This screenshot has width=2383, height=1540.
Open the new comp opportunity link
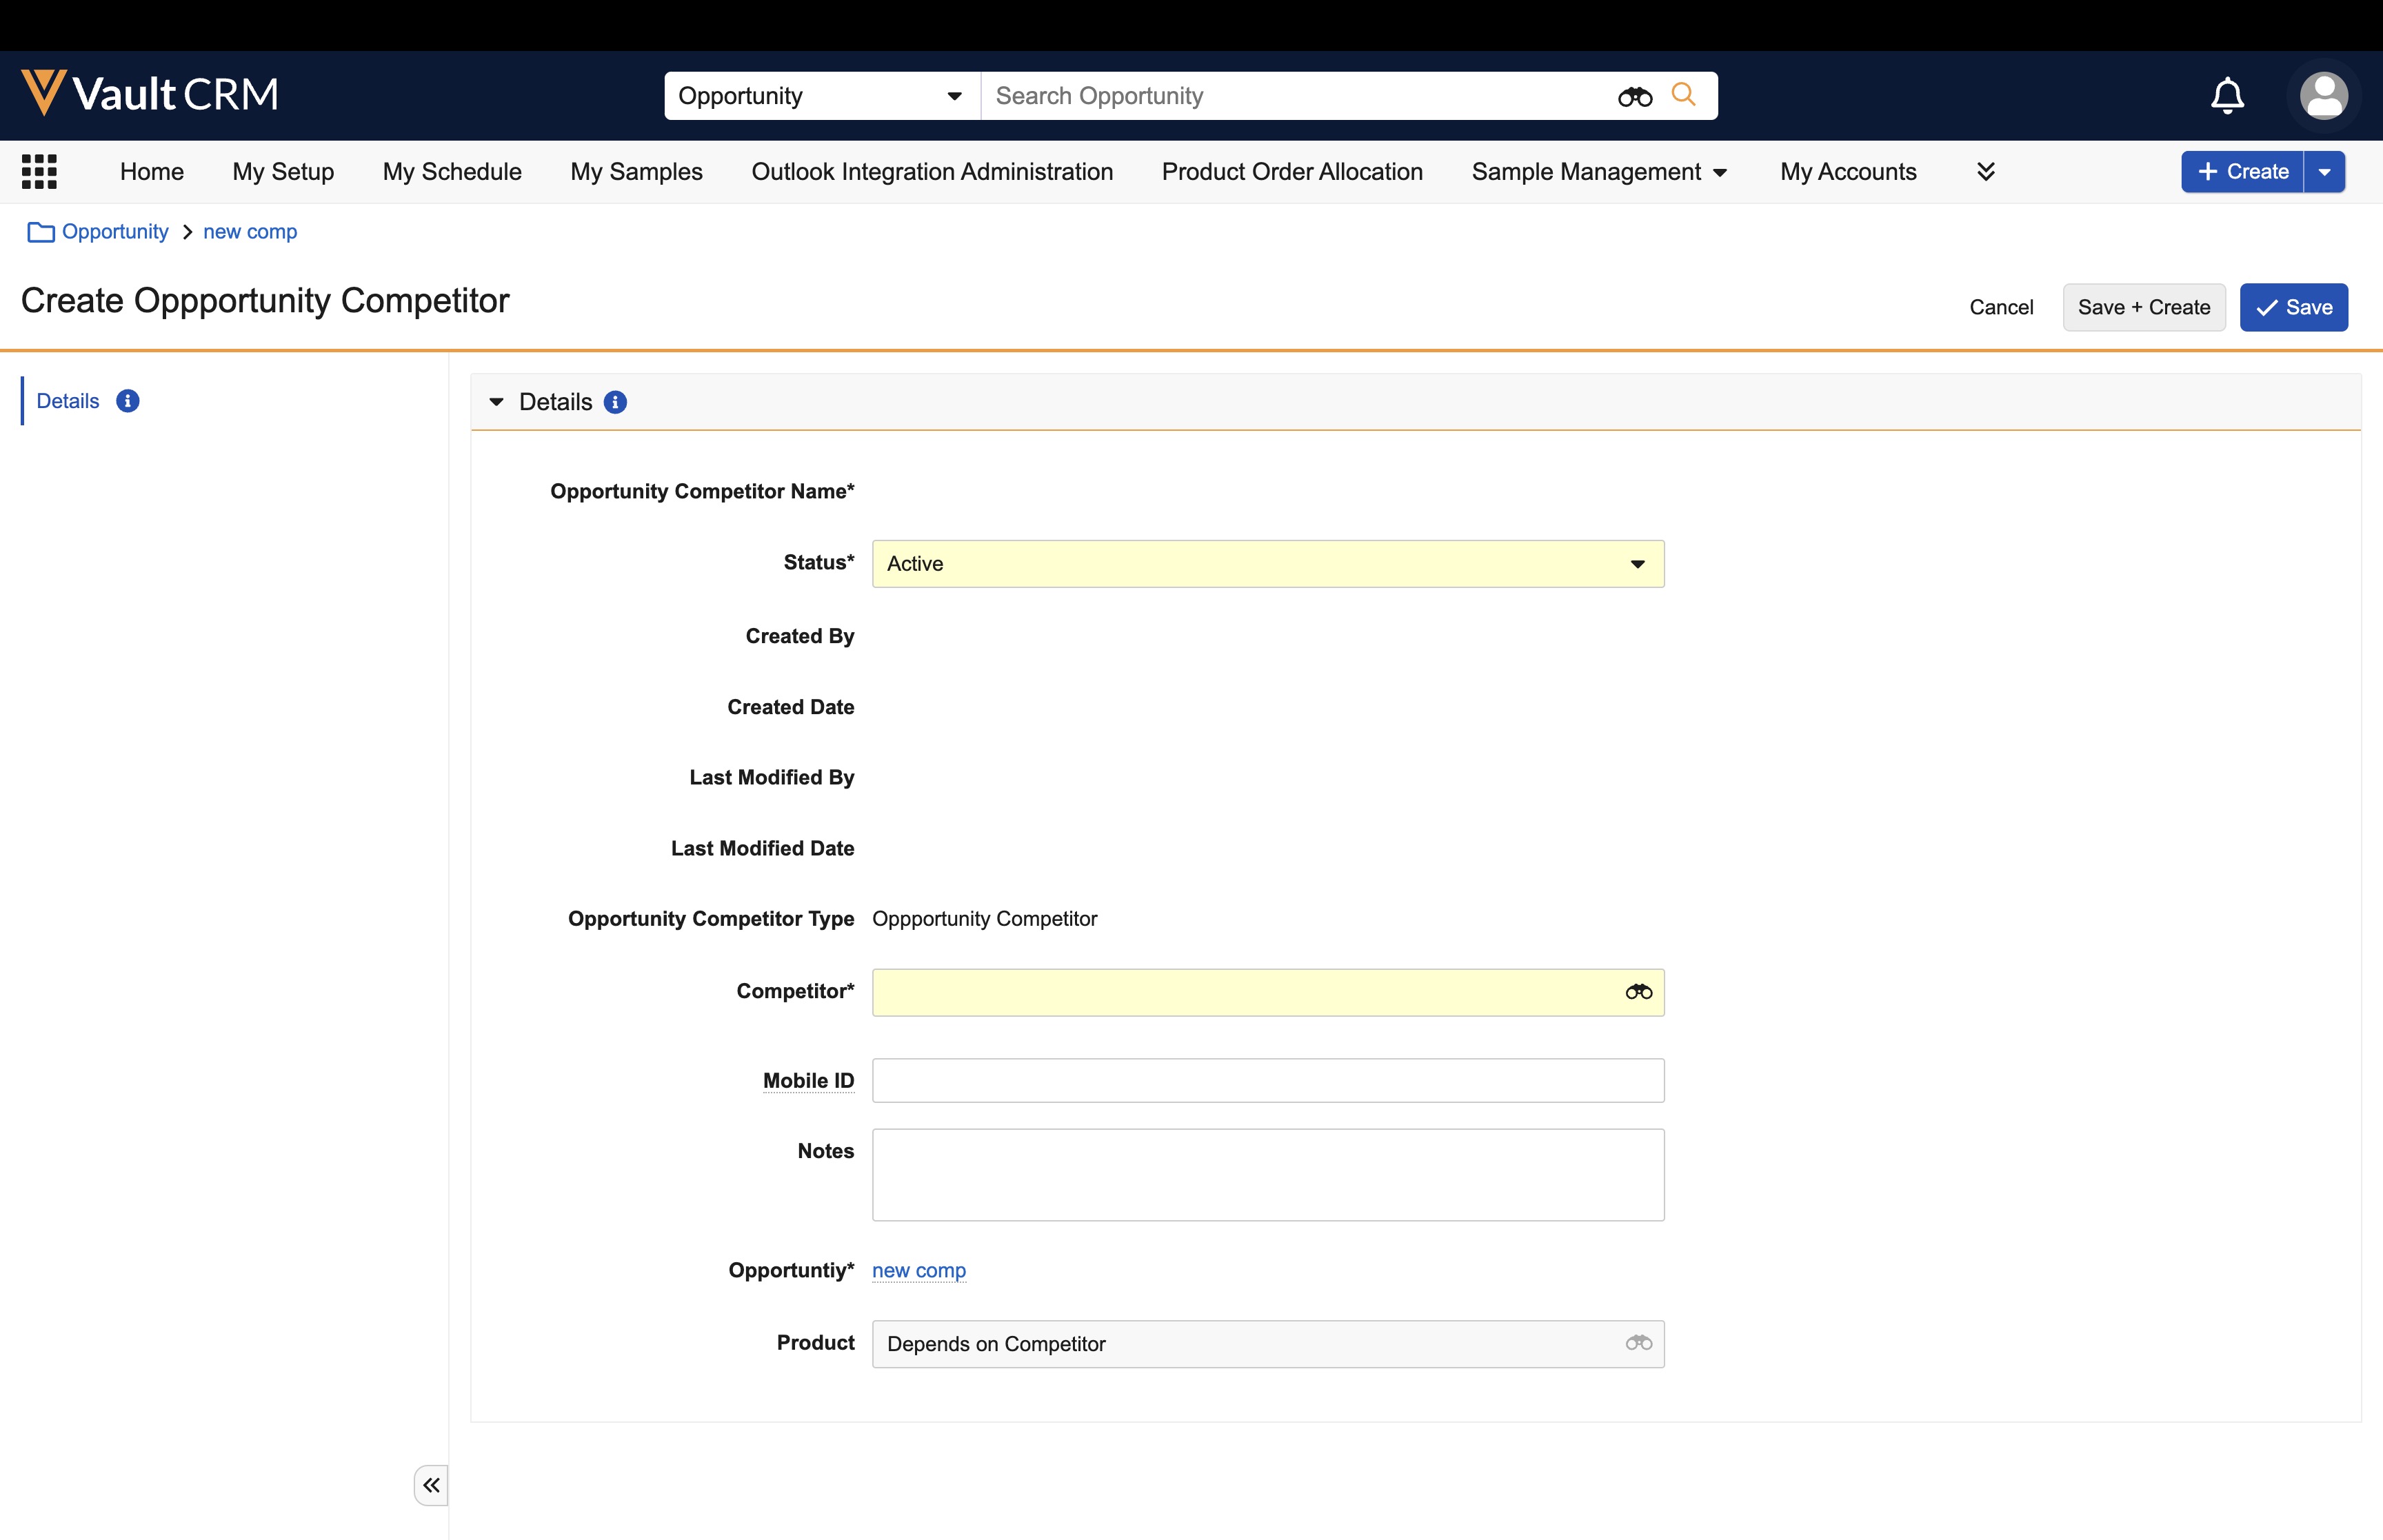point(918,1270)
